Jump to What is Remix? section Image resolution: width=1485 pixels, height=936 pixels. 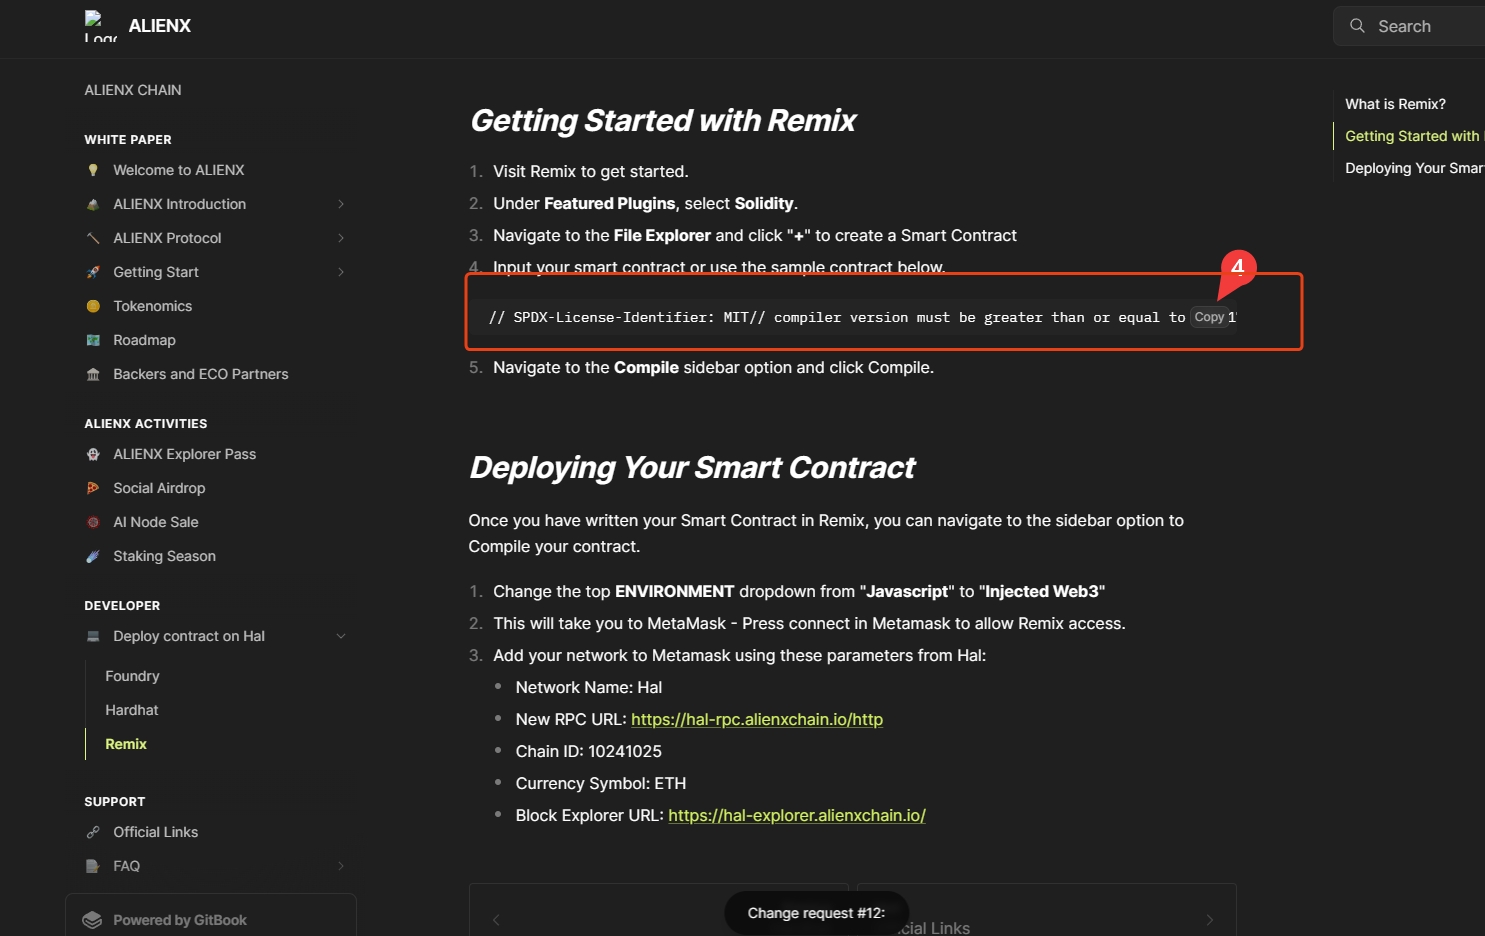point(1395,104)
